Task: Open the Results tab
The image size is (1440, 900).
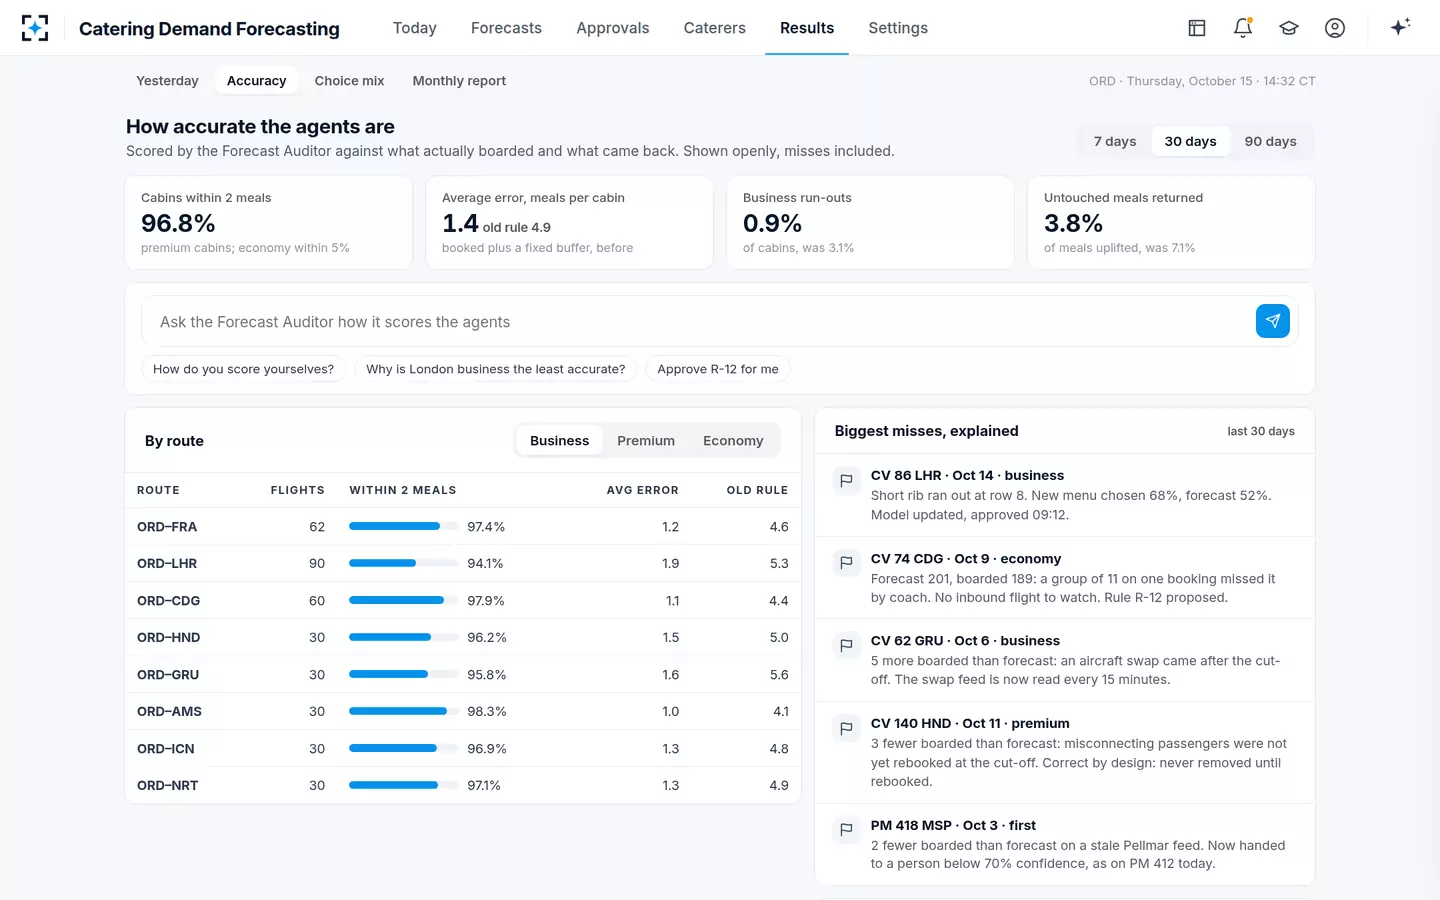Action: point(807,28)
